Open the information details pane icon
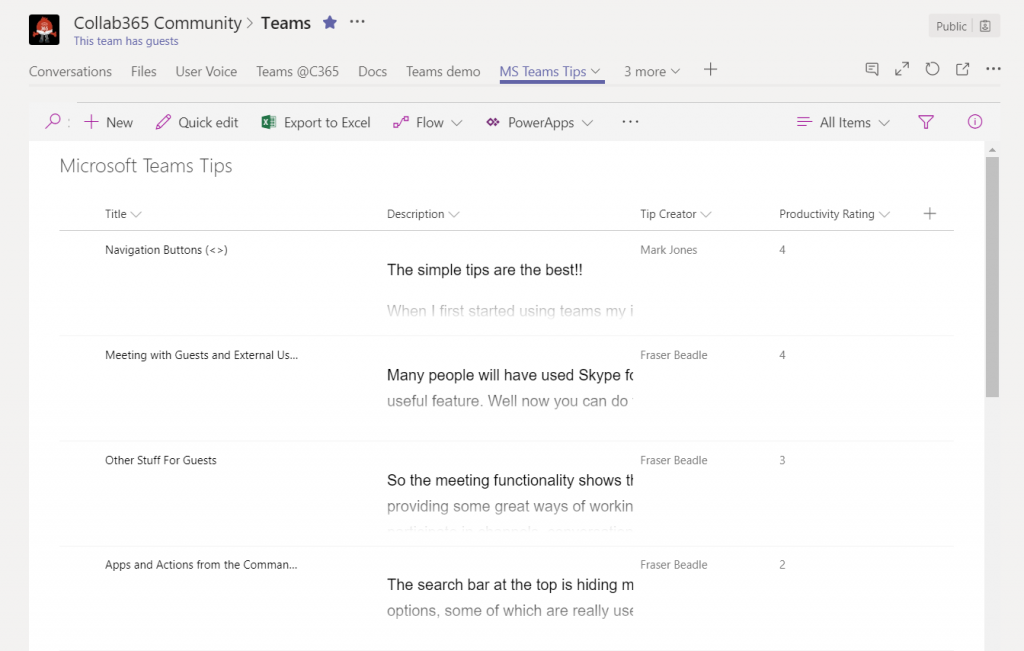 [974, 121]
